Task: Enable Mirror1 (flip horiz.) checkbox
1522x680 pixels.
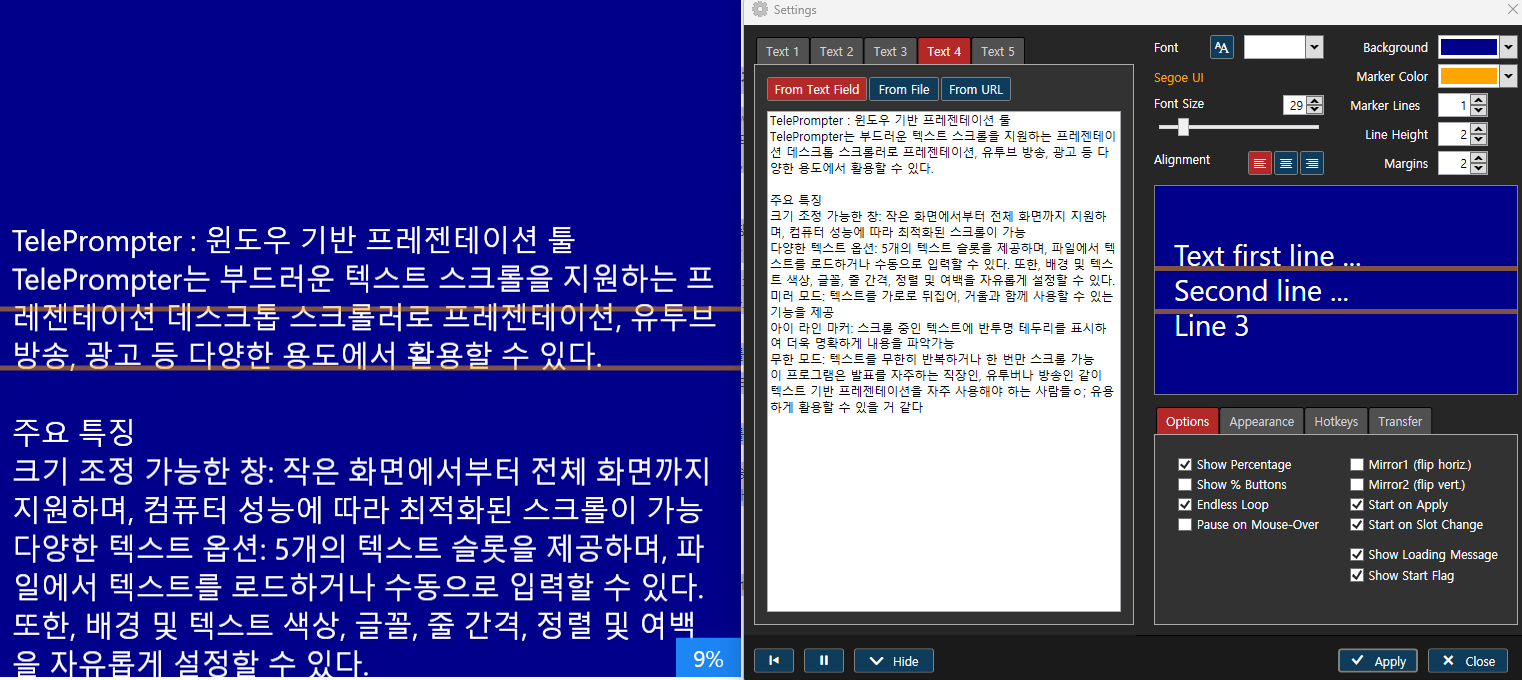Action: (1357, 464)
